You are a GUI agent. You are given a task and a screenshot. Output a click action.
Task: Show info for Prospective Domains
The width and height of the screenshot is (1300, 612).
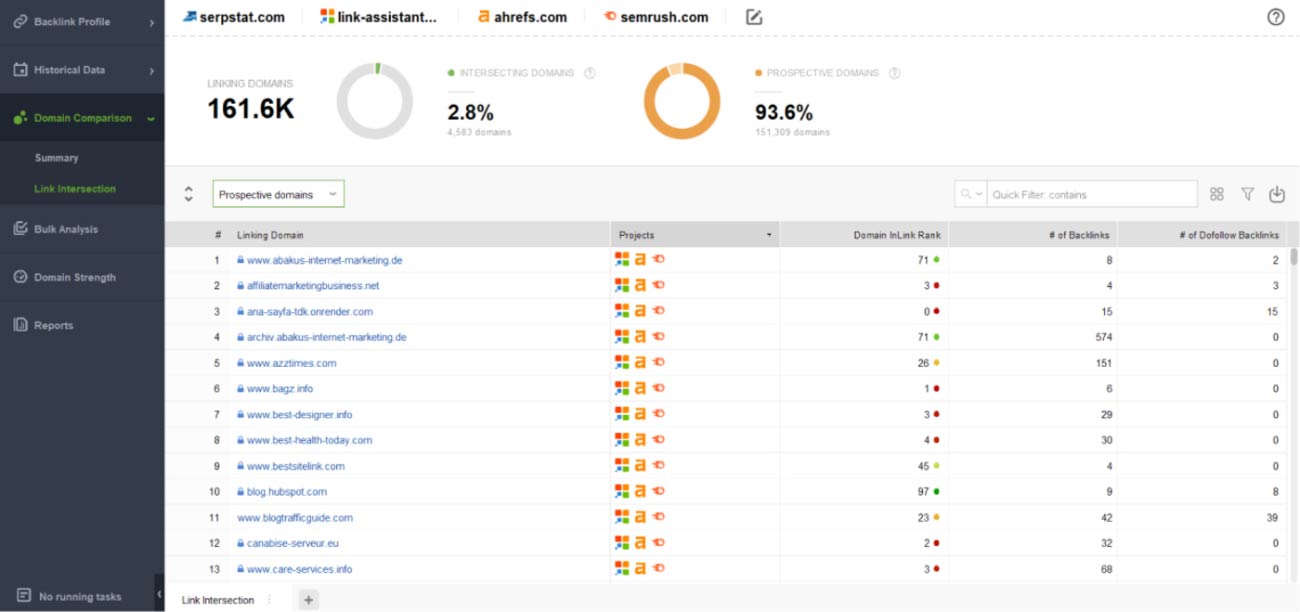click(x=894, y=73)
